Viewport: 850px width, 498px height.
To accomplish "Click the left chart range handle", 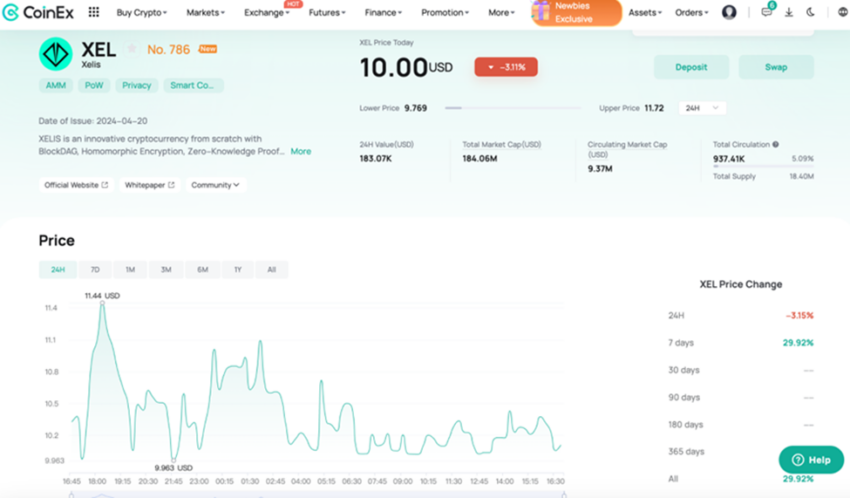I will (x=72, y=494).
